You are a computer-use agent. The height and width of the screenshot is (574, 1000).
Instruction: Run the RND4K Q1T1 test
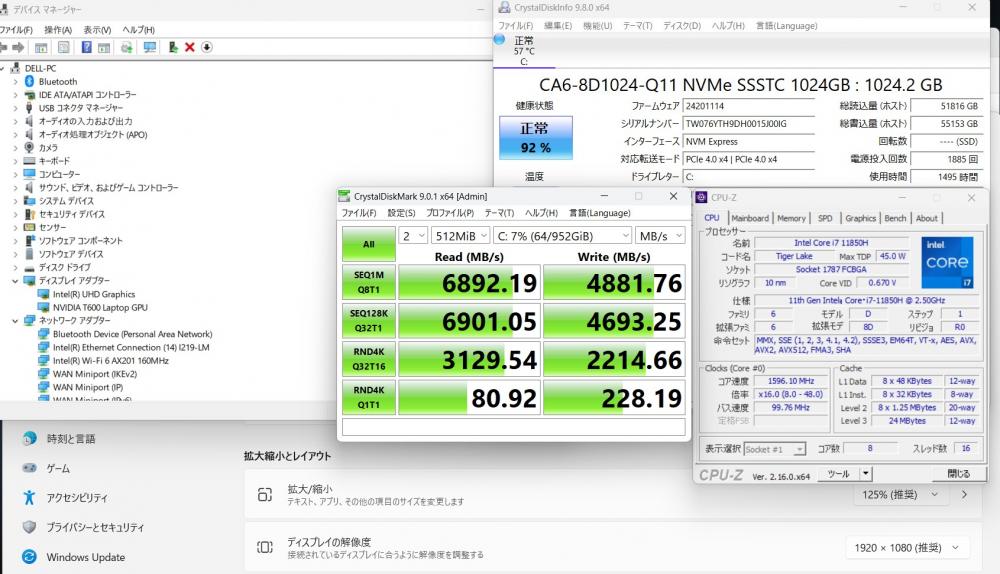[x=369, y=397]
